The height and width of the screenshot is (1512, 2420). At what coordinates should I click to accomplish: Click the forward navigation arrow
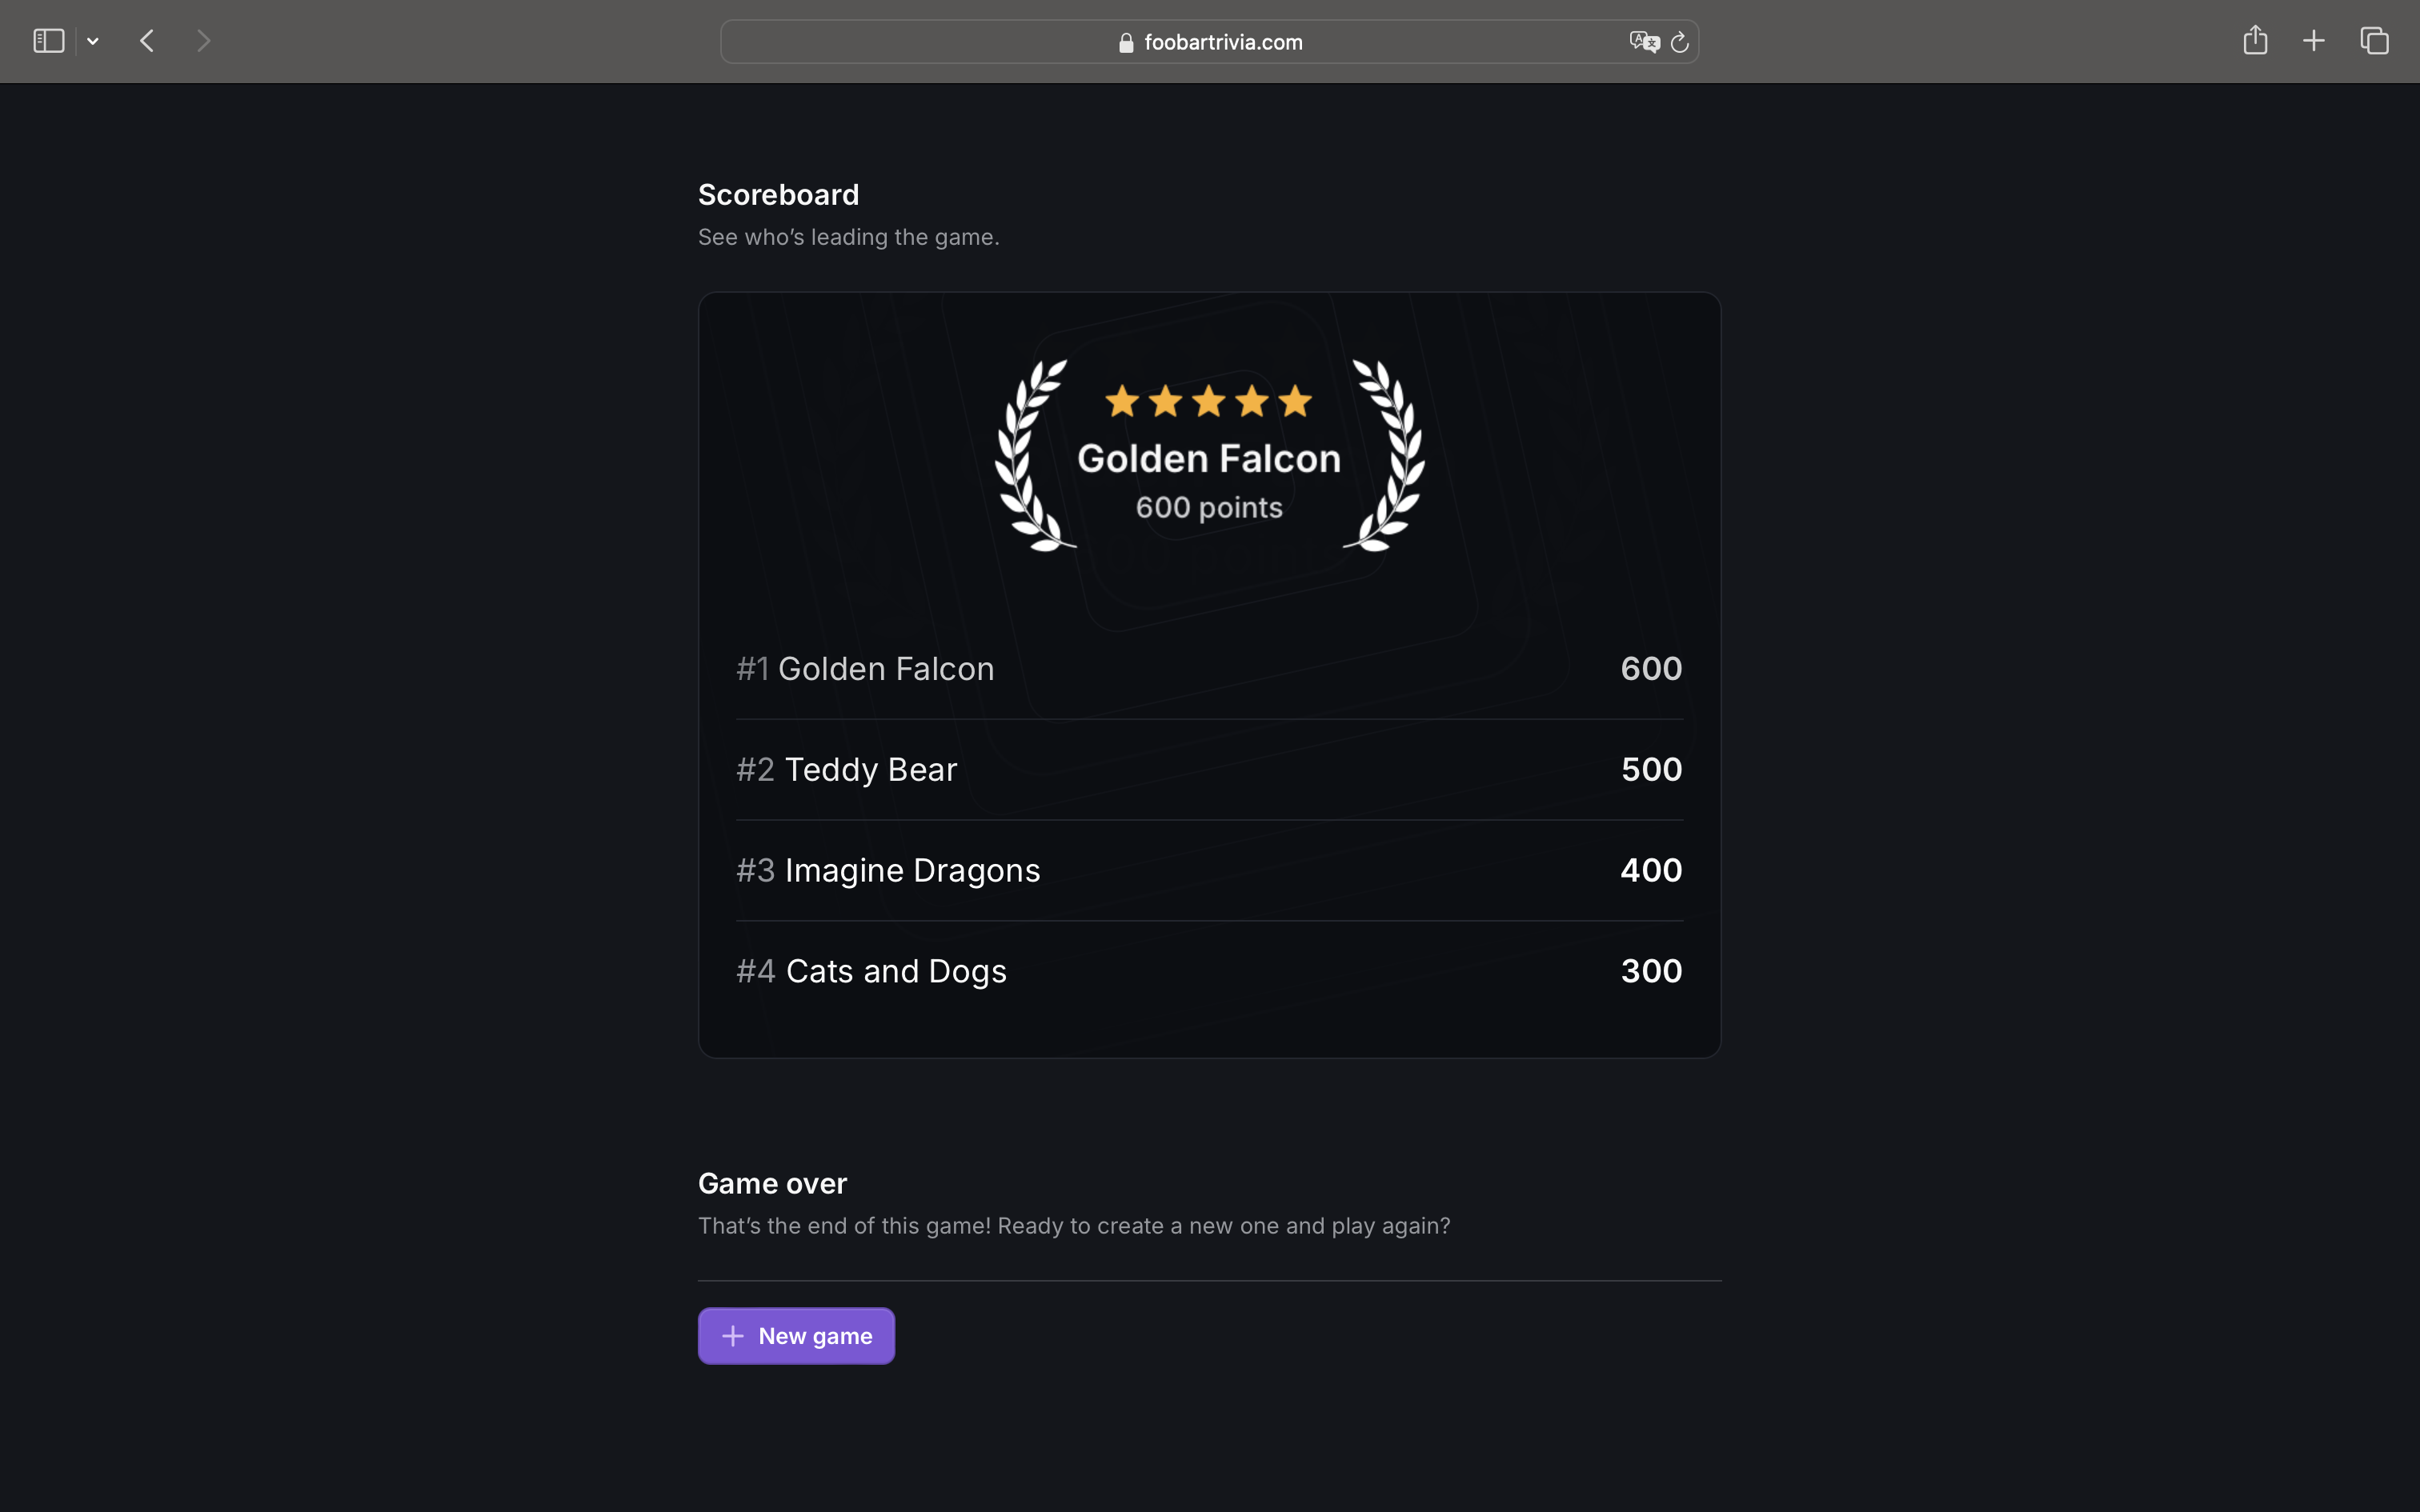pos(203,40)
